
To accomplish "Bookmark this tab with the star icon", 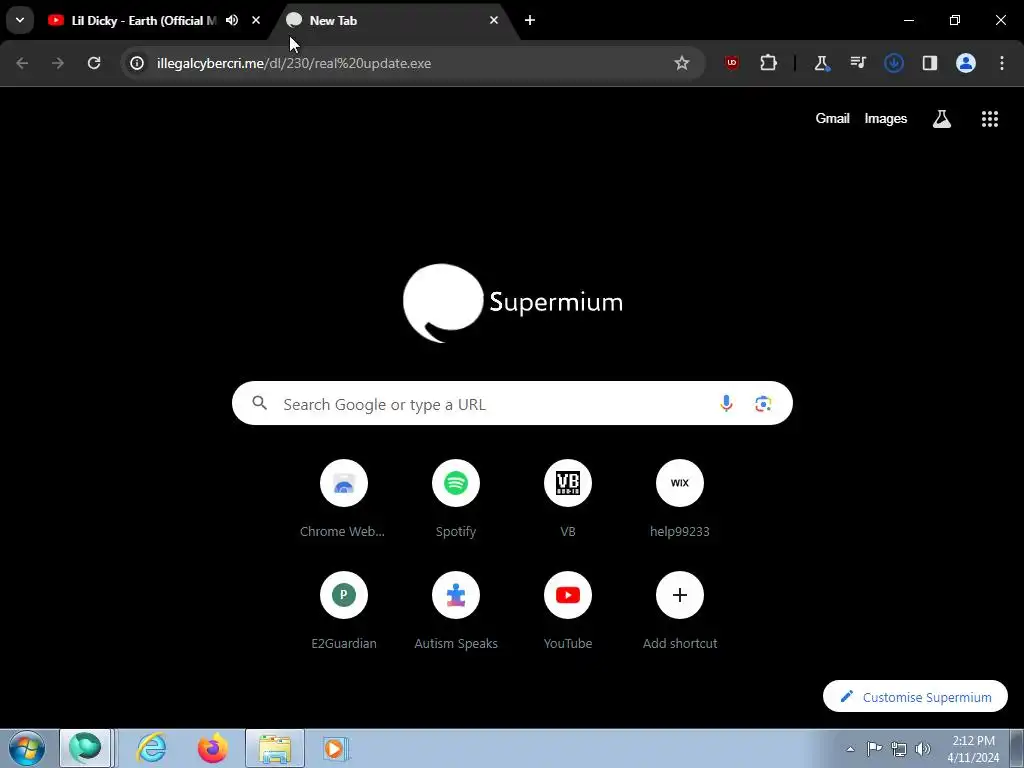I will [682, 63].
